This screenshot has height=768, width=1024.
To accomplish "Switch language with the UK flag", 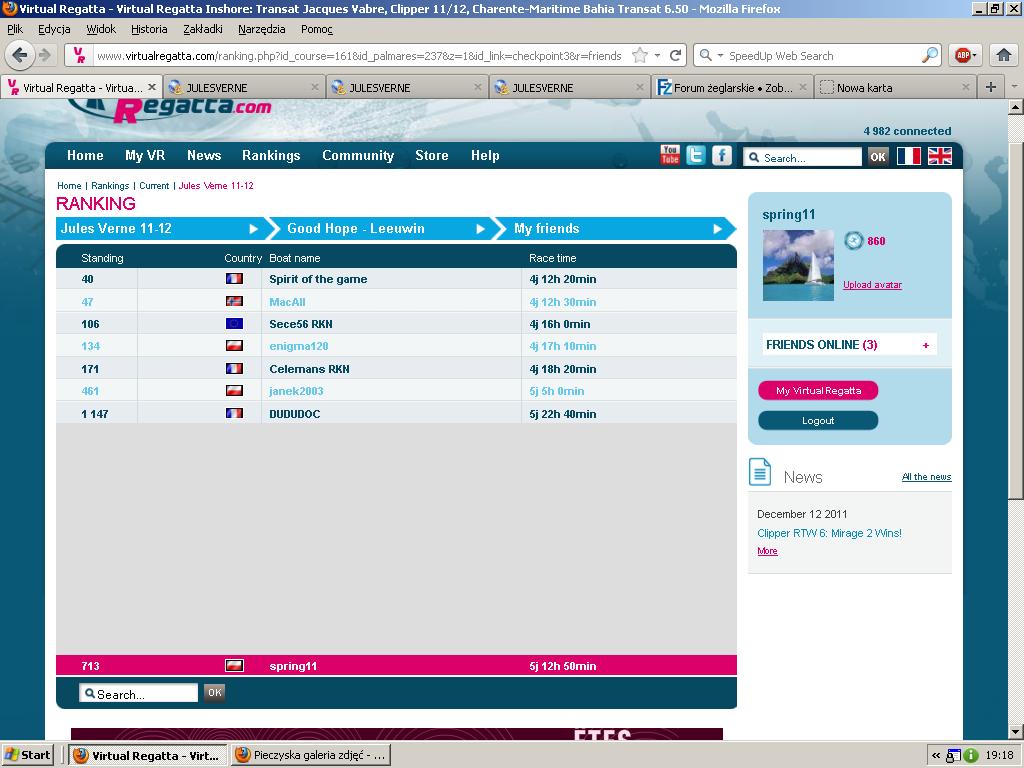I will (940, 156).
